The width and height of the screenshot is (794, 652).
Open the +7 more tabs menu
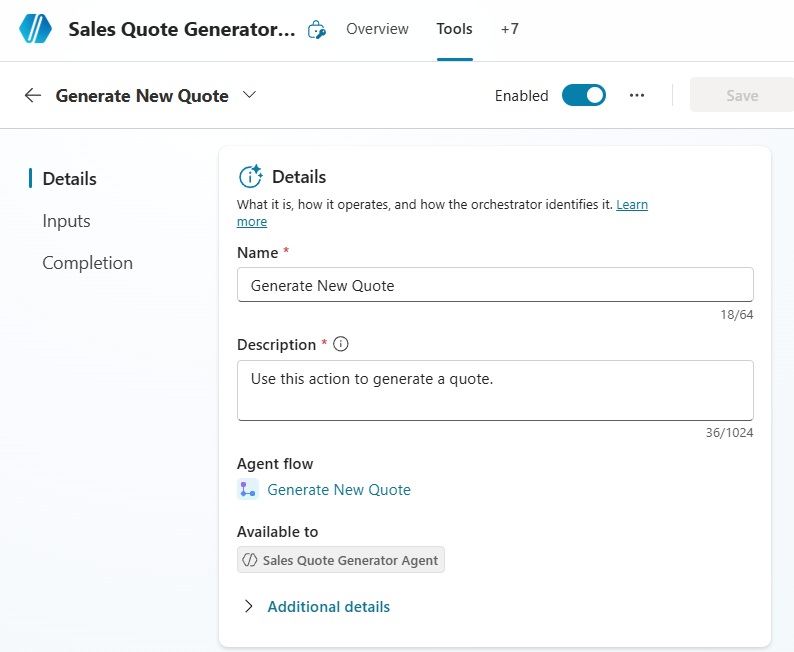510,29
